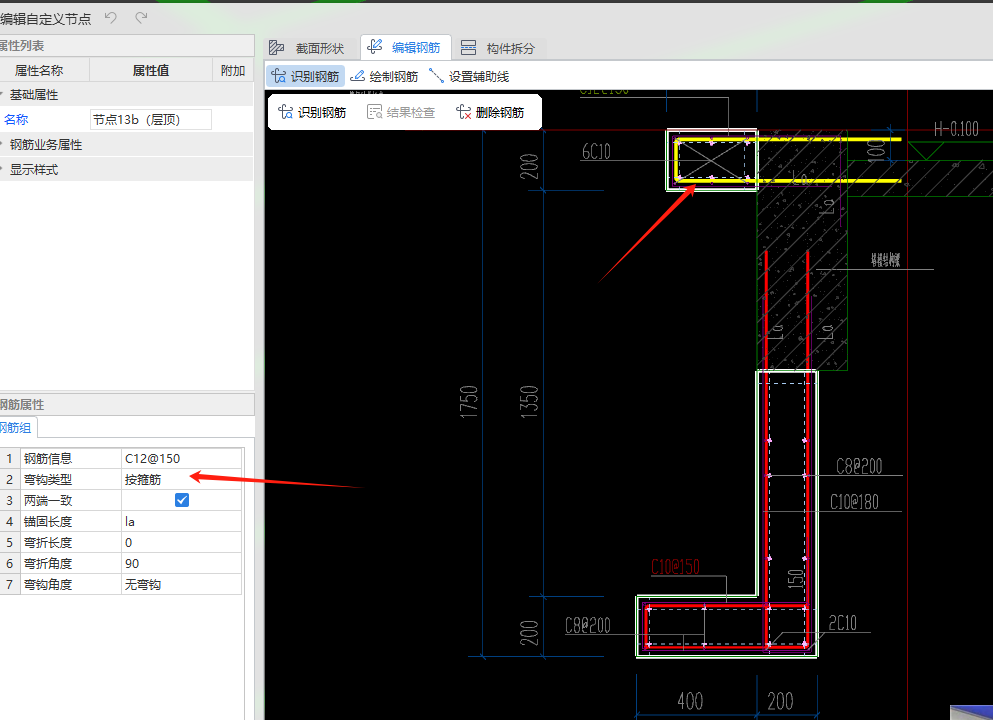The height and width of the screenshot is (720, 993).
Task: Click the 属性列表 panel header
Action: 127,46
